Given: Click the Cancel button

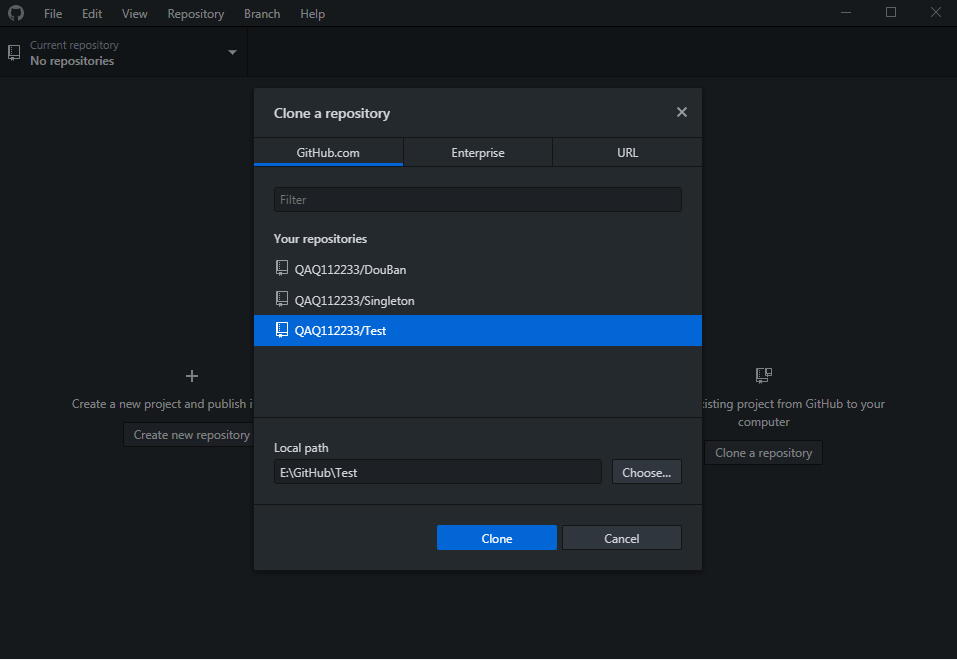Looking at the screenshot, I should coord(621,538).
